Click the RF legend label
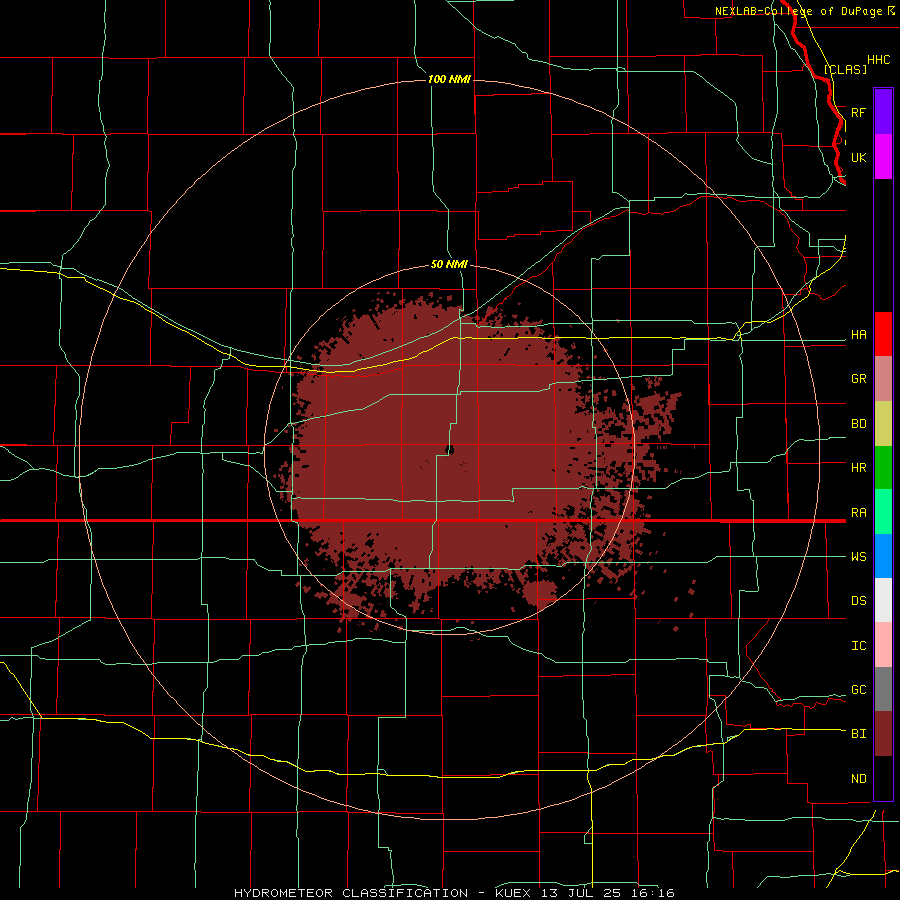This screenshot has height=900, width=900. coord(858,112)
